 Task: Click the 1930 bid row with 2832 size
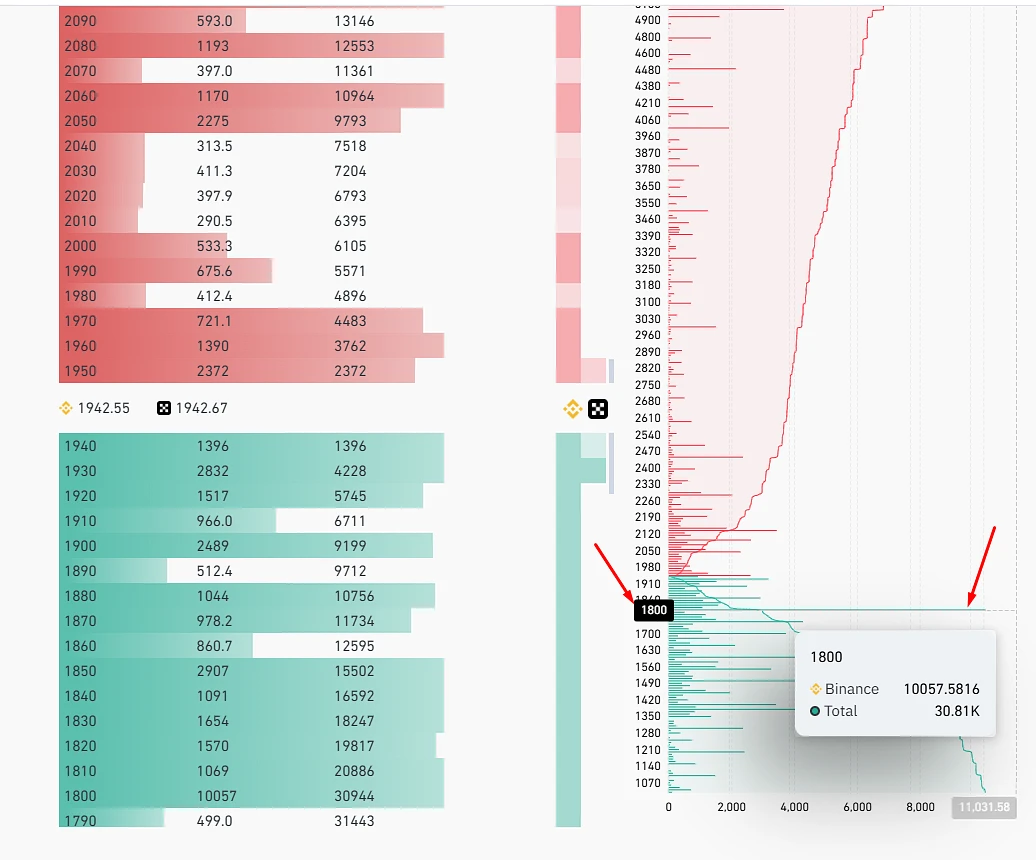[x=250, y=471]
